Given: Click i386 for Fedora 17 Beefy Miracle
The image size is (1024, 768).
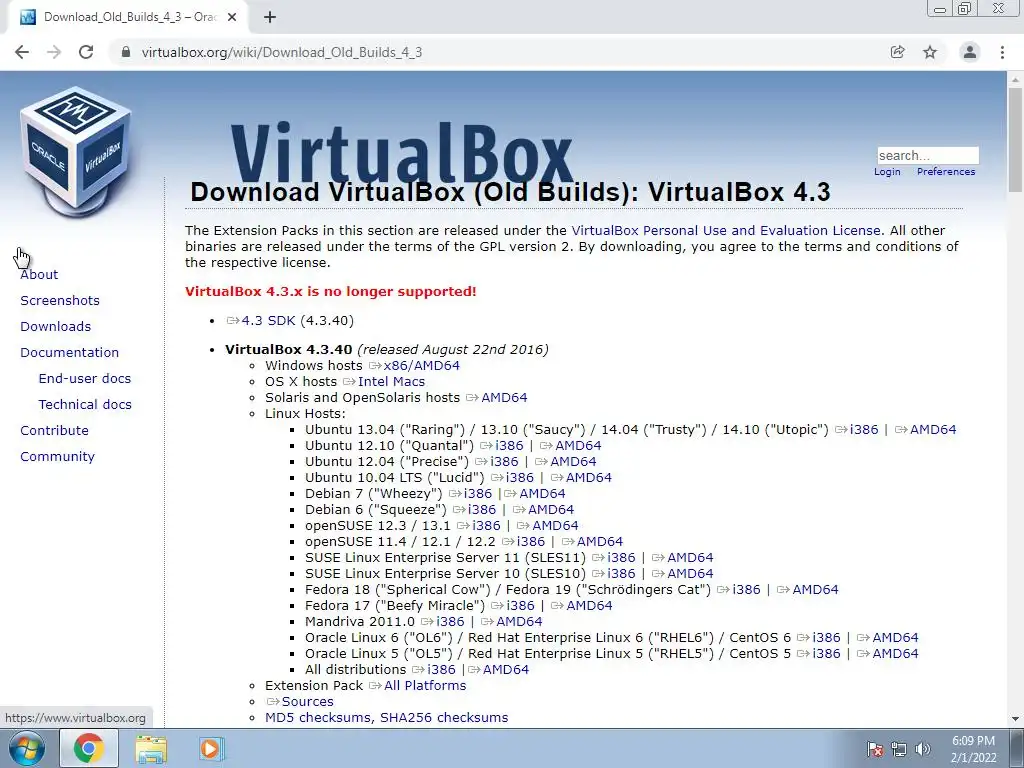Looking at the screenshot, I should (x=520, y=605).
